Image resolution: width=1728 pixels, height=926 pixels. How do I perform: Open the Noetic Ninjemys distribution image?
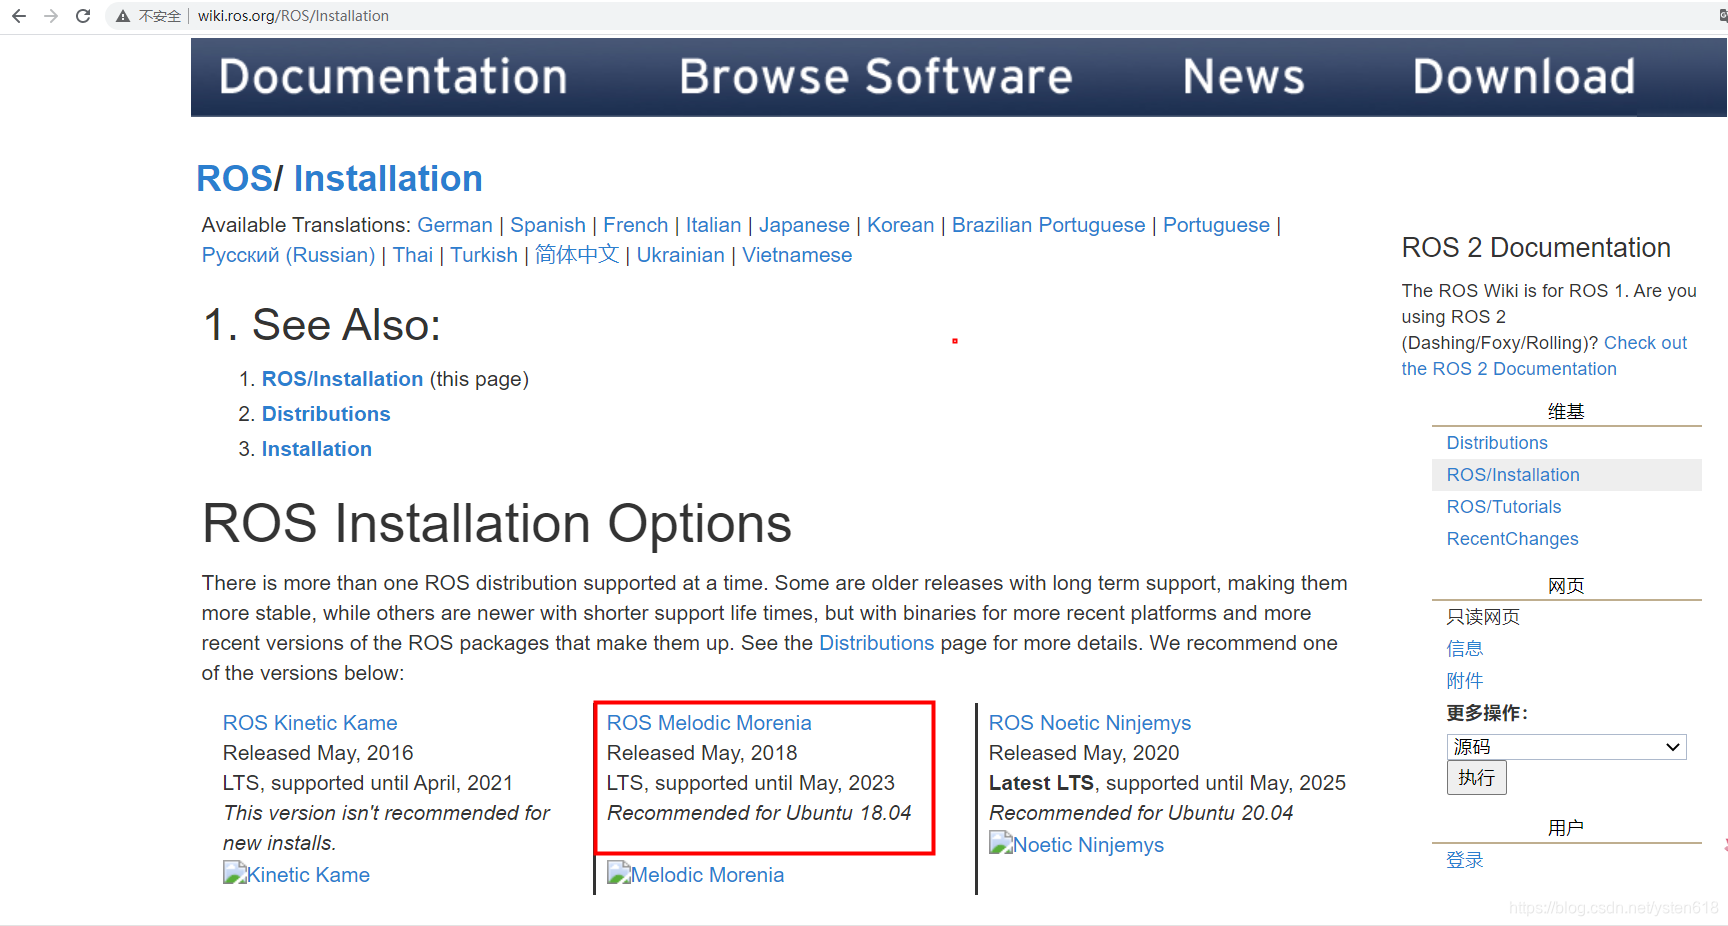point(1076,844)
